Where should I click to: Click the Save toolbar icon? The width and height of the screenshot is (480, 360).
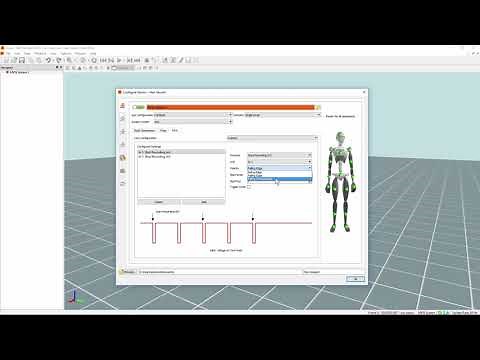tap(22, 60)
